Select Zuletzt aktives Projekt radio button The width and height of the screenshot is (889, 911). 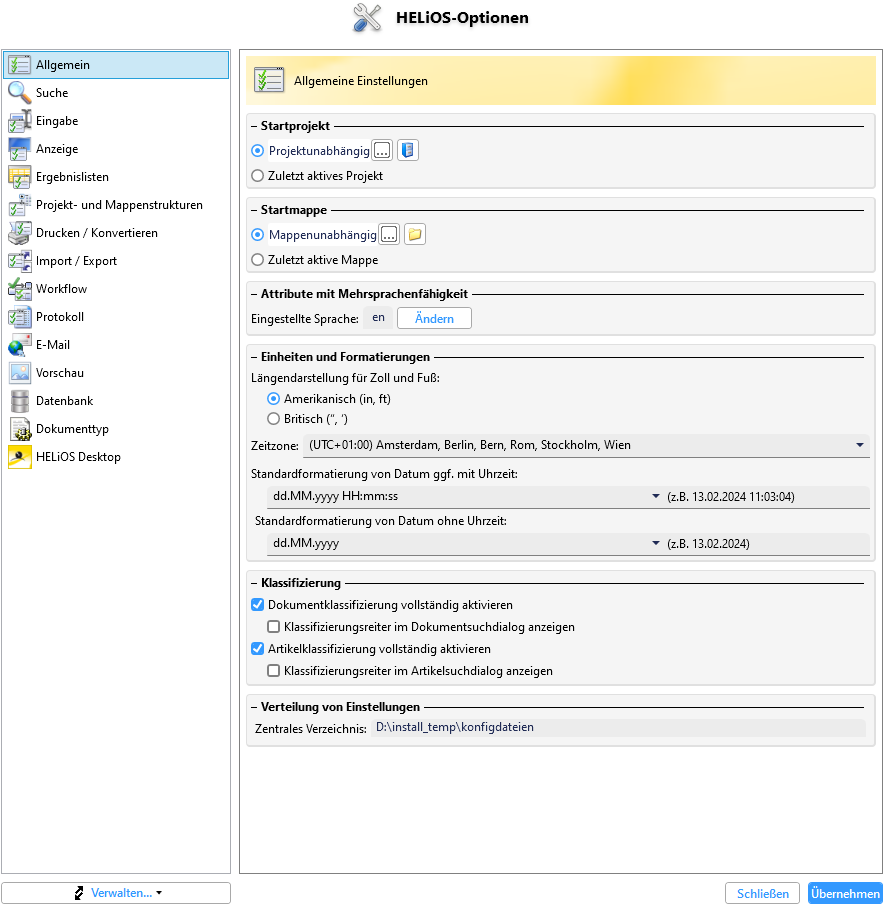[x=257, y=175]
